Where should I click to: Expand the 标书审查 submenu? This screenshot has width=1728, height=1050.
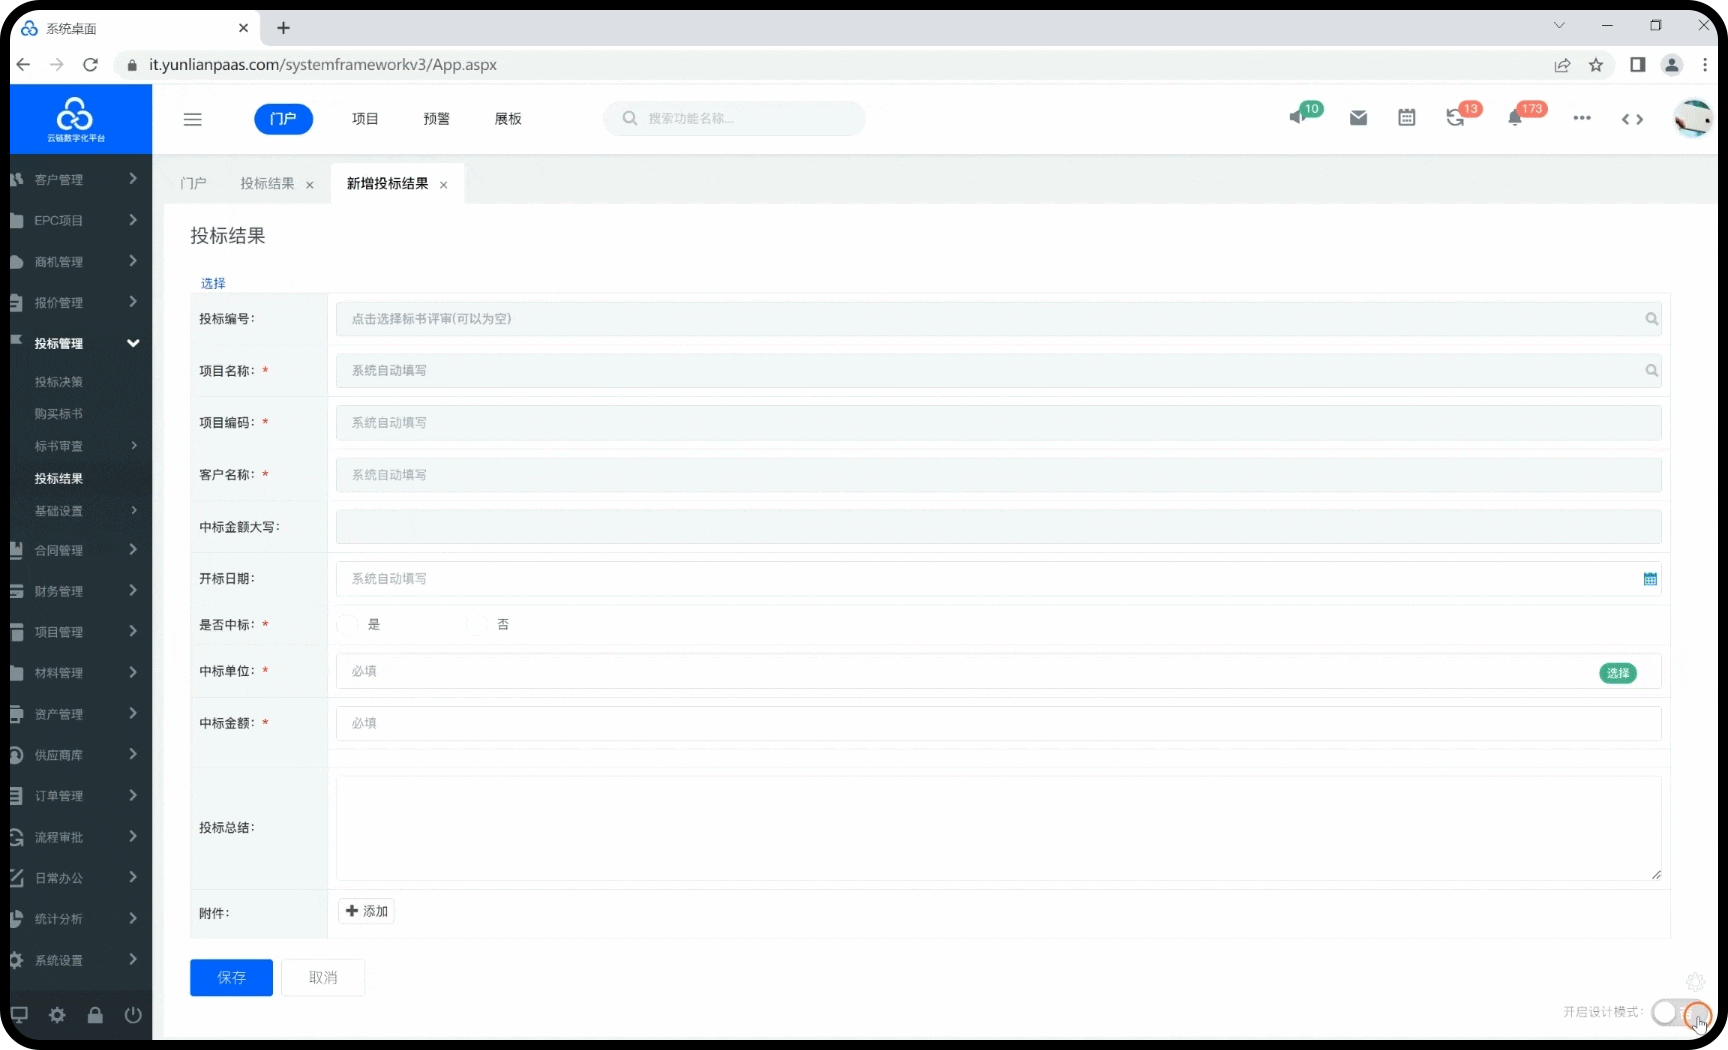(x=85, y=446)
